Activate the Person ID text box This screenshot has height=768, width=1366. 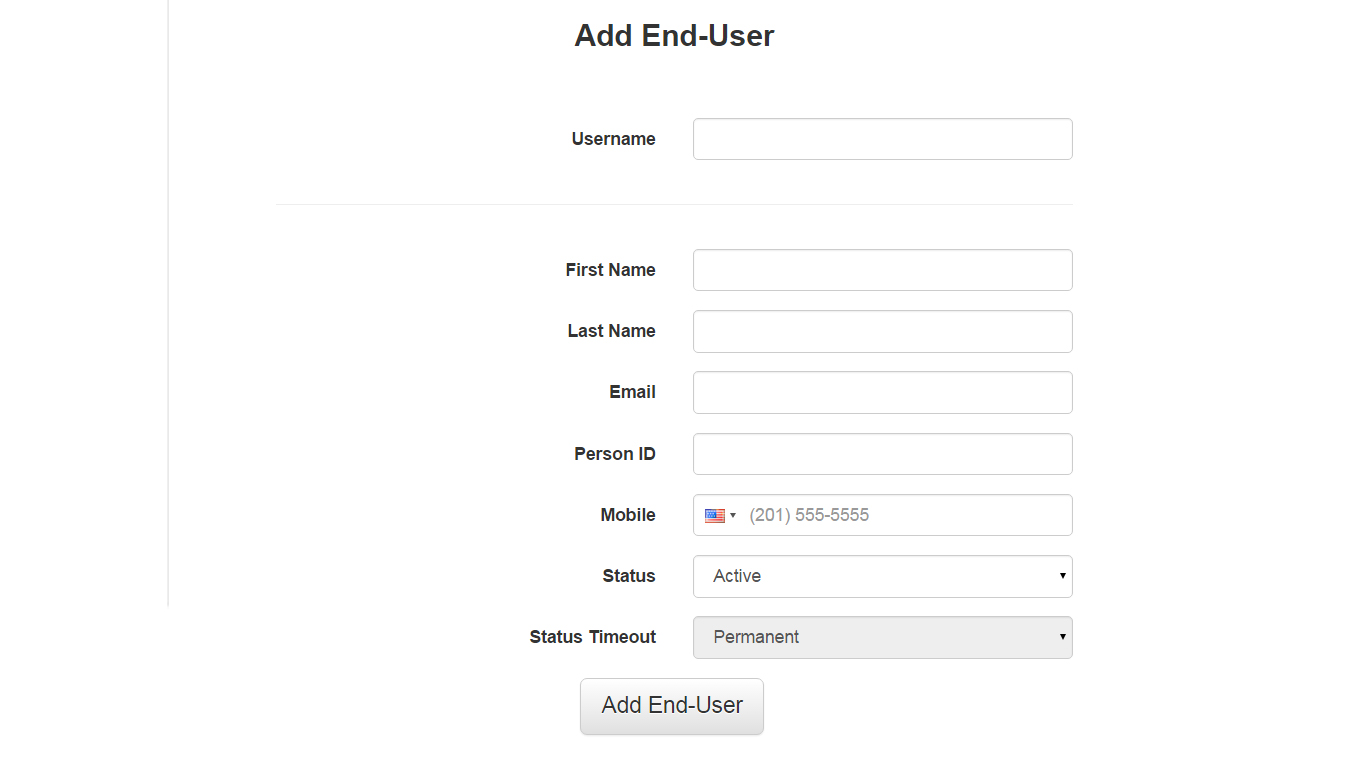(x=882, y=454)
